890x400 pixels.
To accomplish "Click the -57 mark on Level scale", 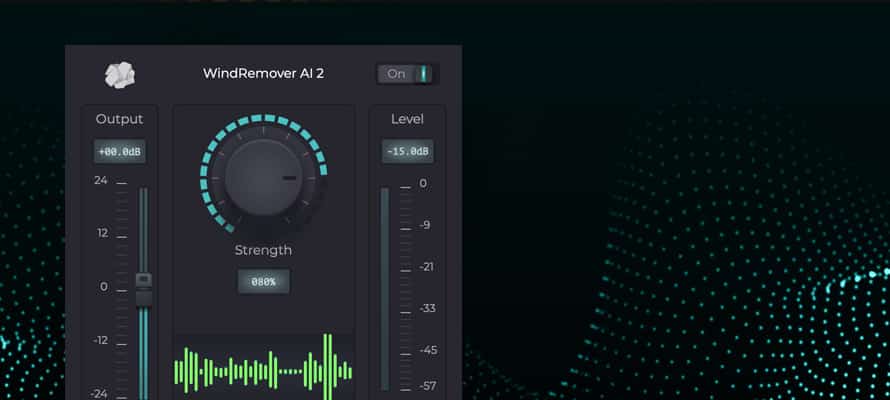I will coord(428,386).
